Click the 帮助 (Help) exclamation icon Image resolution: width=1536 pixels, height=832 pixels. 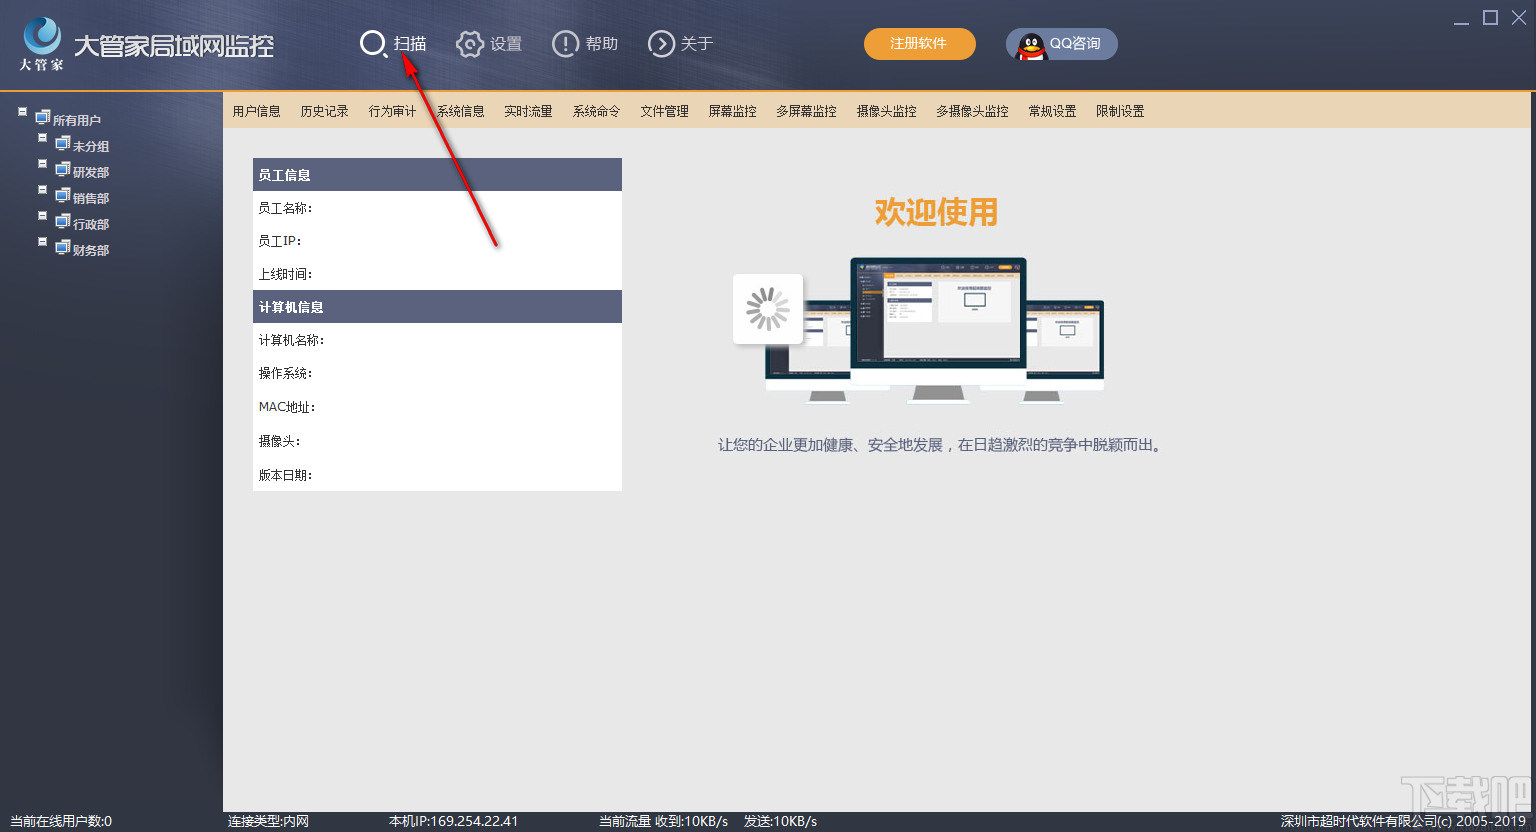[x=566, y=43]
